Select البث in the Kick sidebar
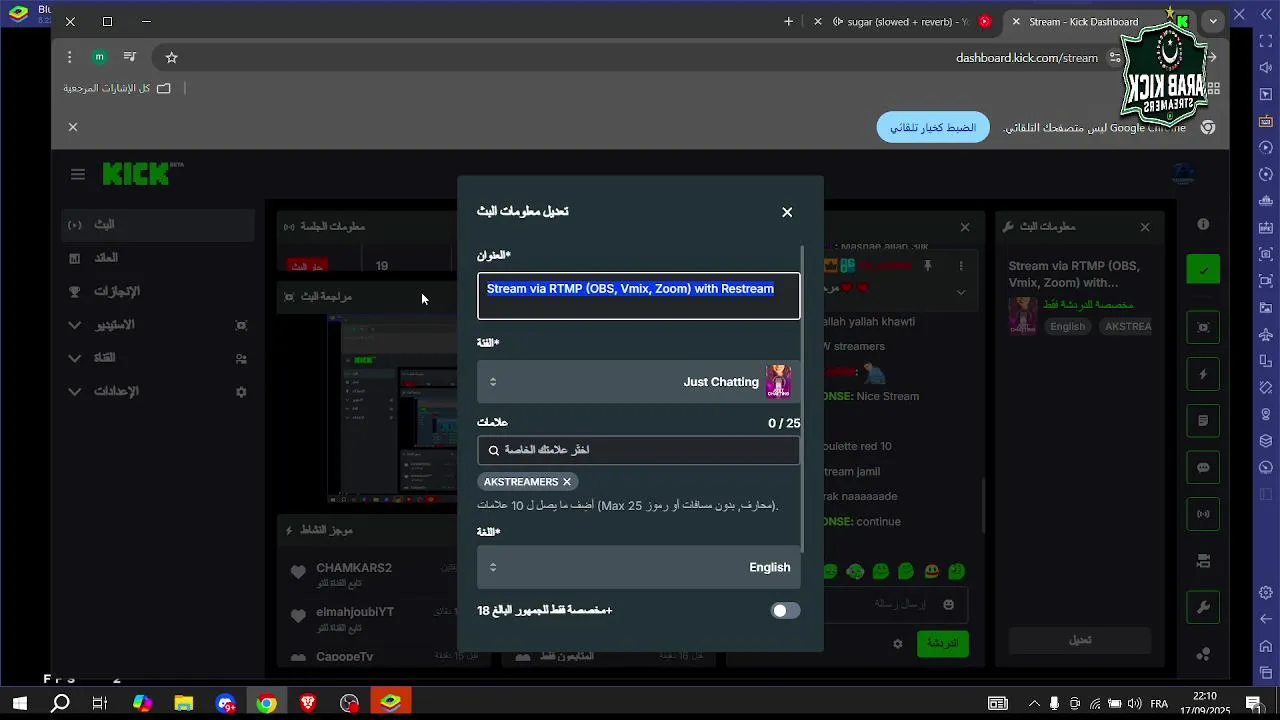The height and width of the screenshot is (720, 1280). (158, 225)
